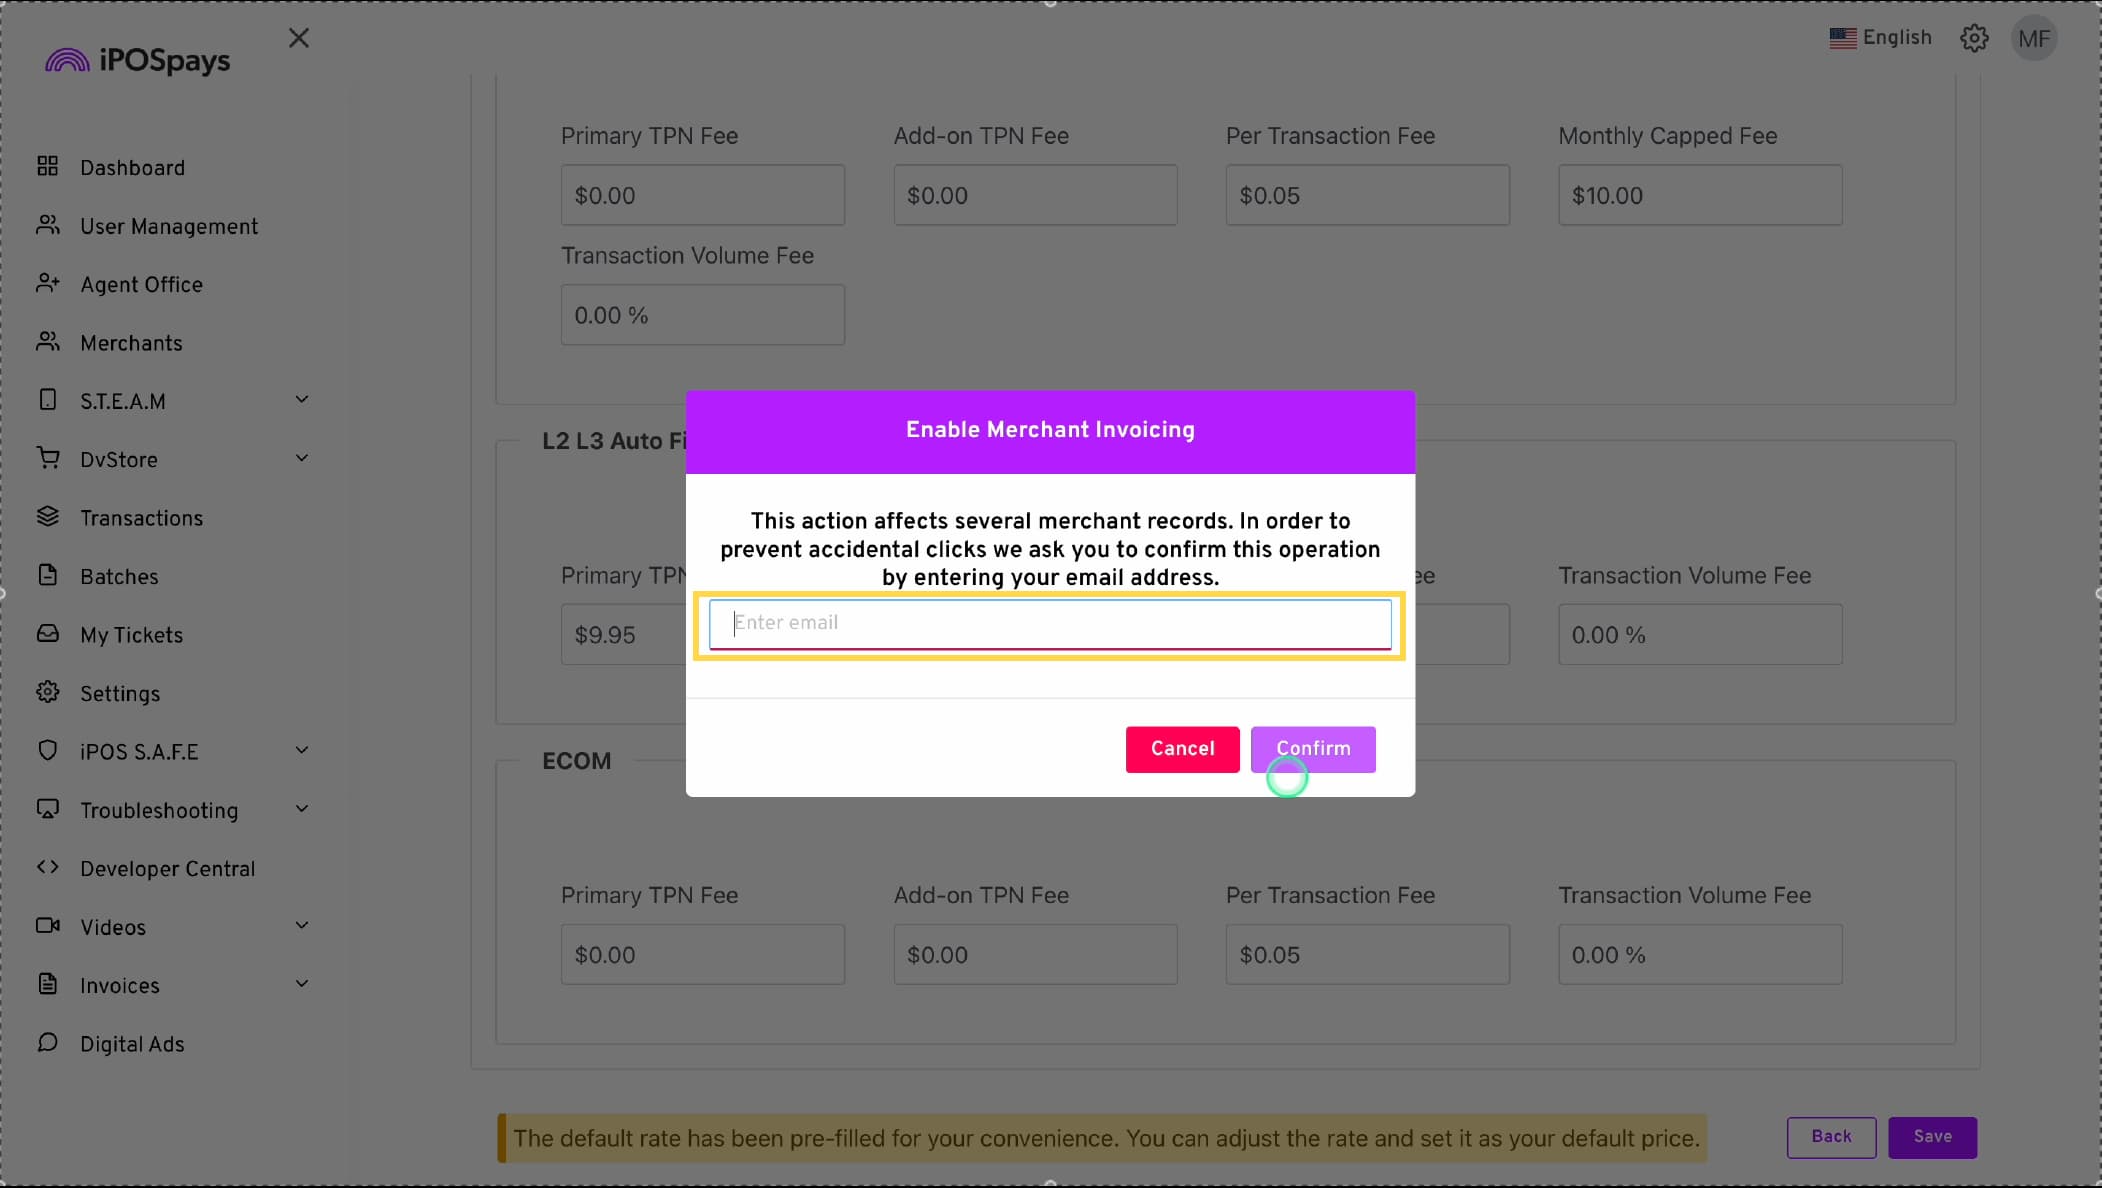Screen dimensions: 2102x1188
Task: Click the Digital Ads chat icon
Action: [48, 1042]
